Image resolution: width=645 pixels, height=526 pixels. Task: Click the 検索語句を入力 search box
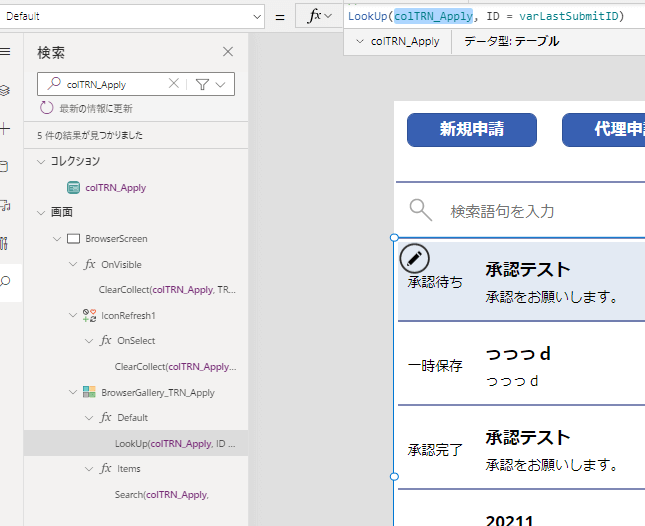coord(502,211)
